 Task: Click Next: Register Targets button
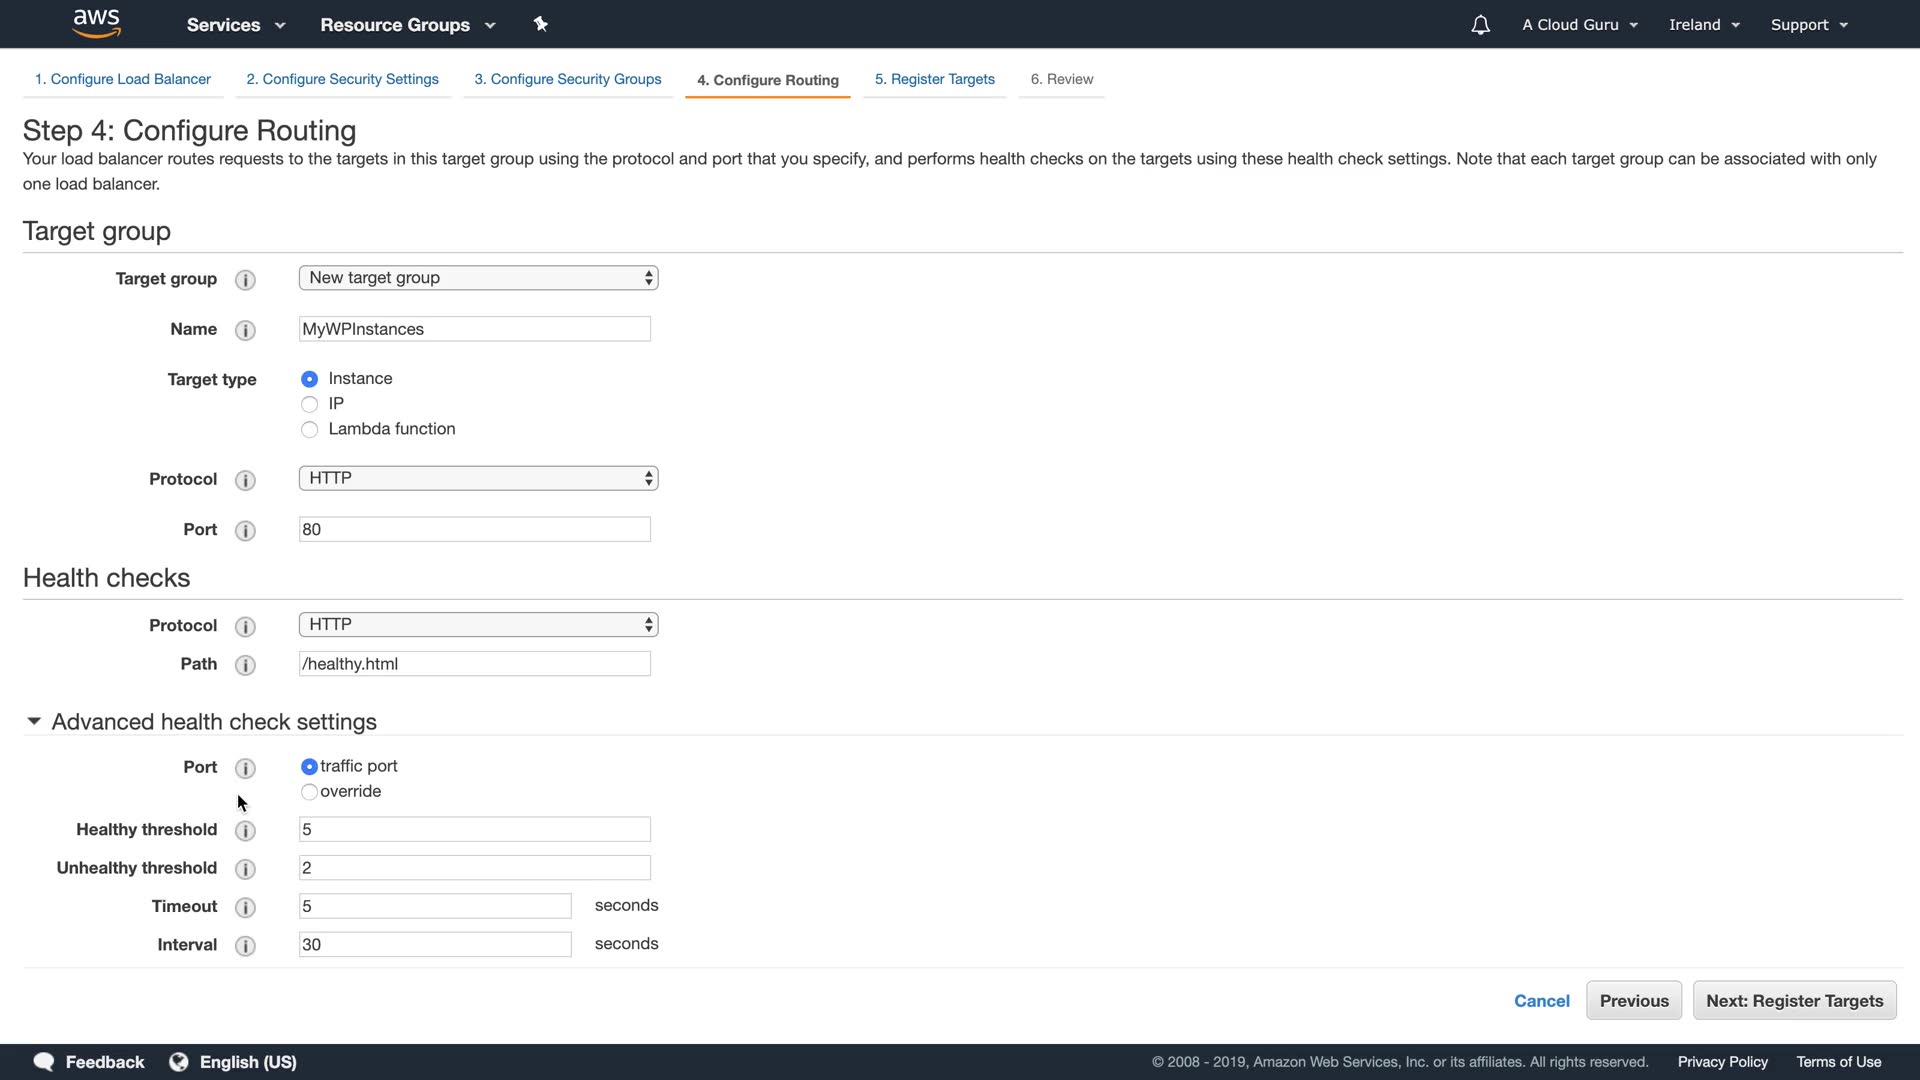coord(1794,1001)
